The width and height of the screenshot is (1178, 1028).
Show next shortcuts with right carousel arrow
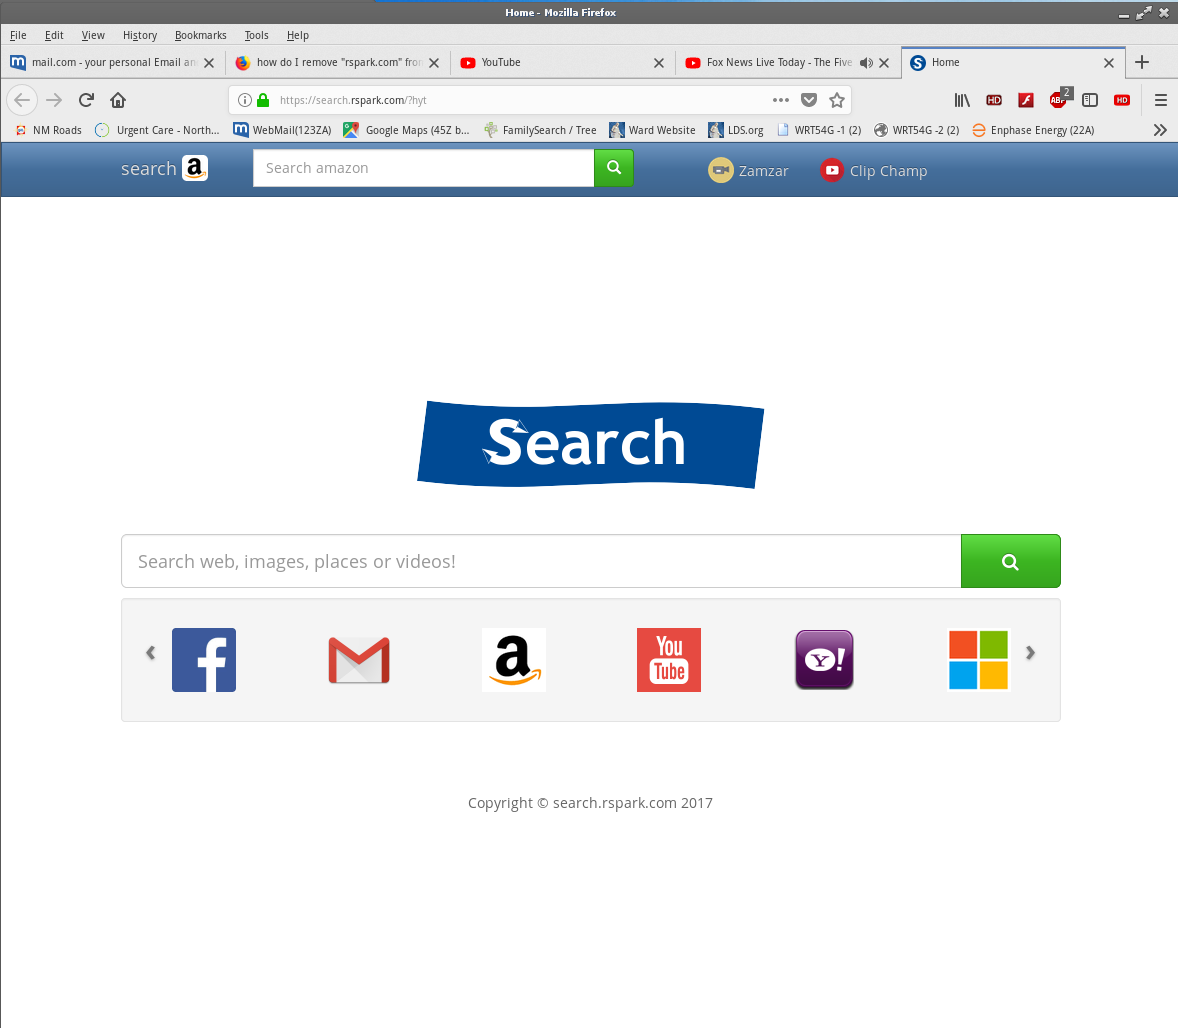1031,653
